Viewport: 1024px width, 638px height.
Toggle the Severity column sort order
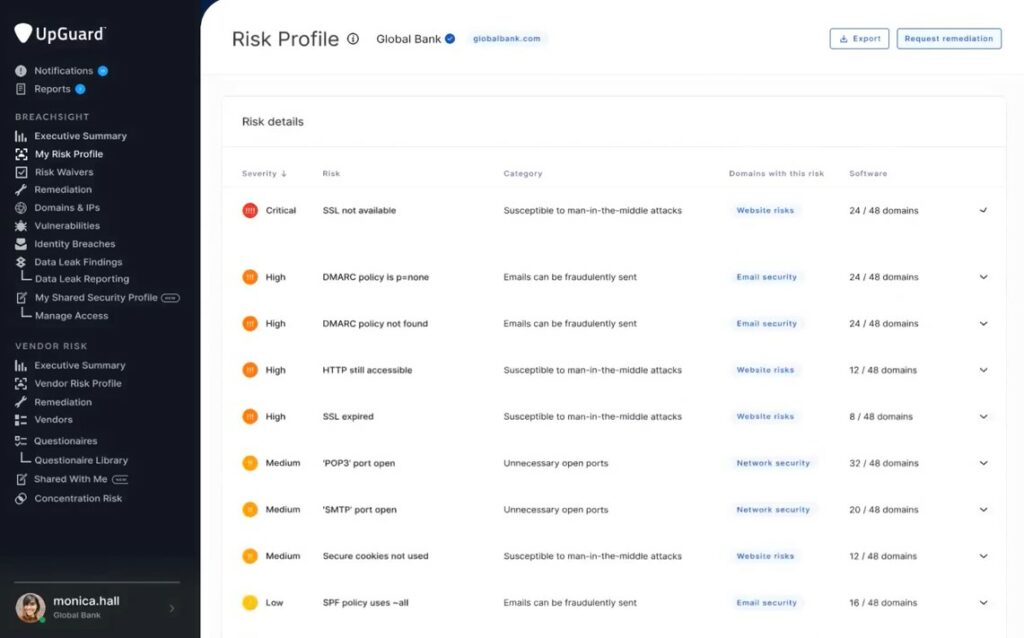264,172
